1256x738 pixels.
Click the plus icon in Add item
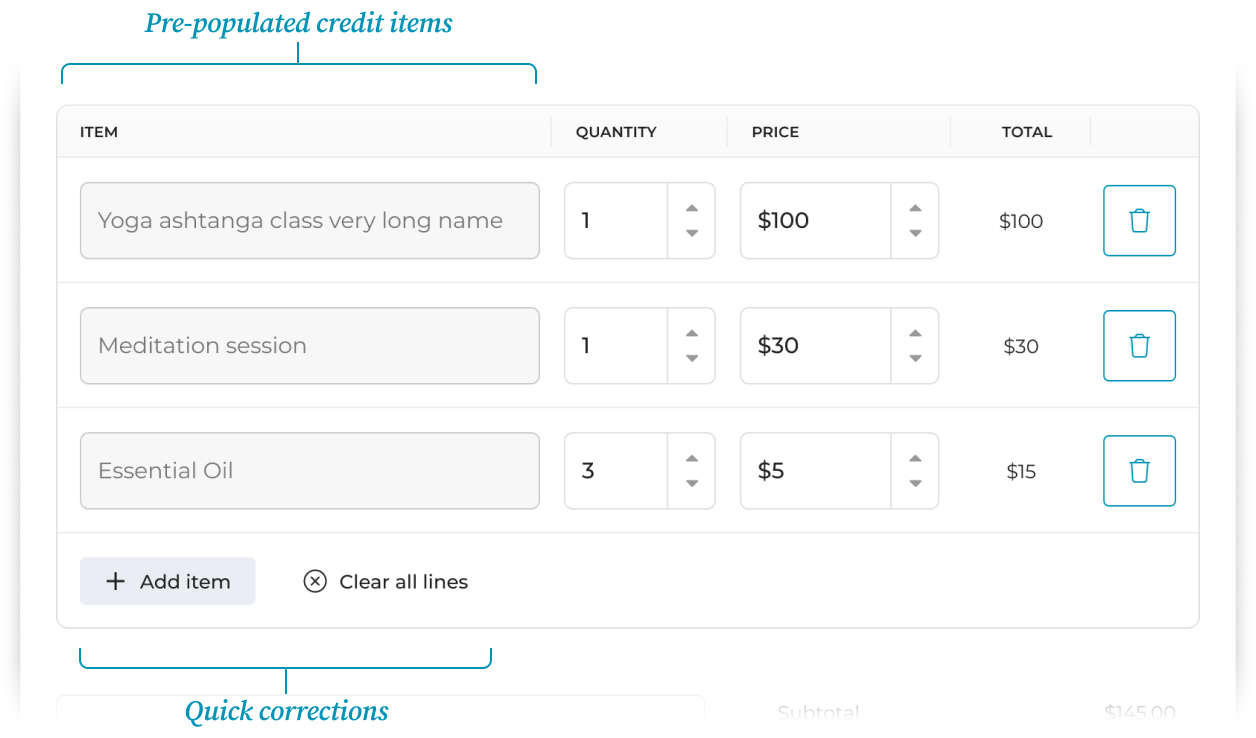click(x=116, y=581)
